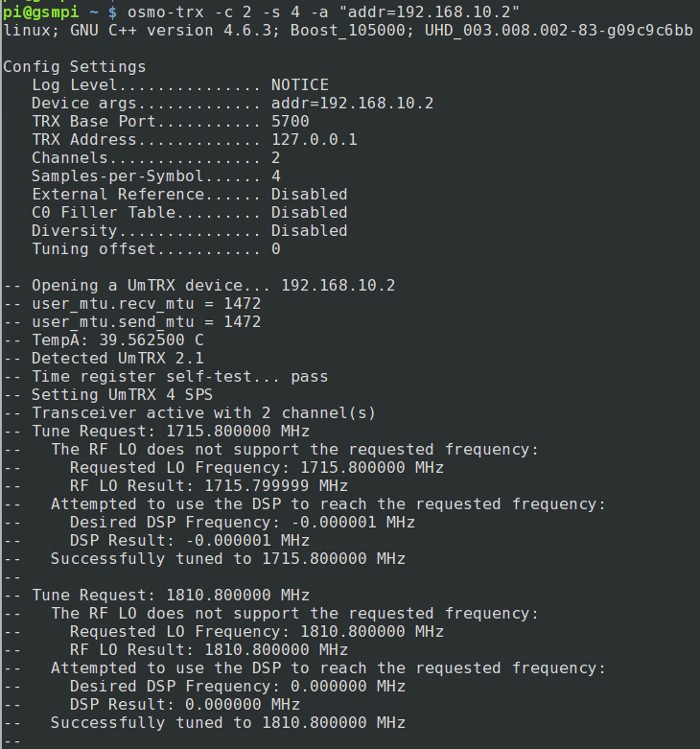Viewport: 700px width, 749px height.
Task: Click the TRX Base Port 5700 value
Action: 290,121
